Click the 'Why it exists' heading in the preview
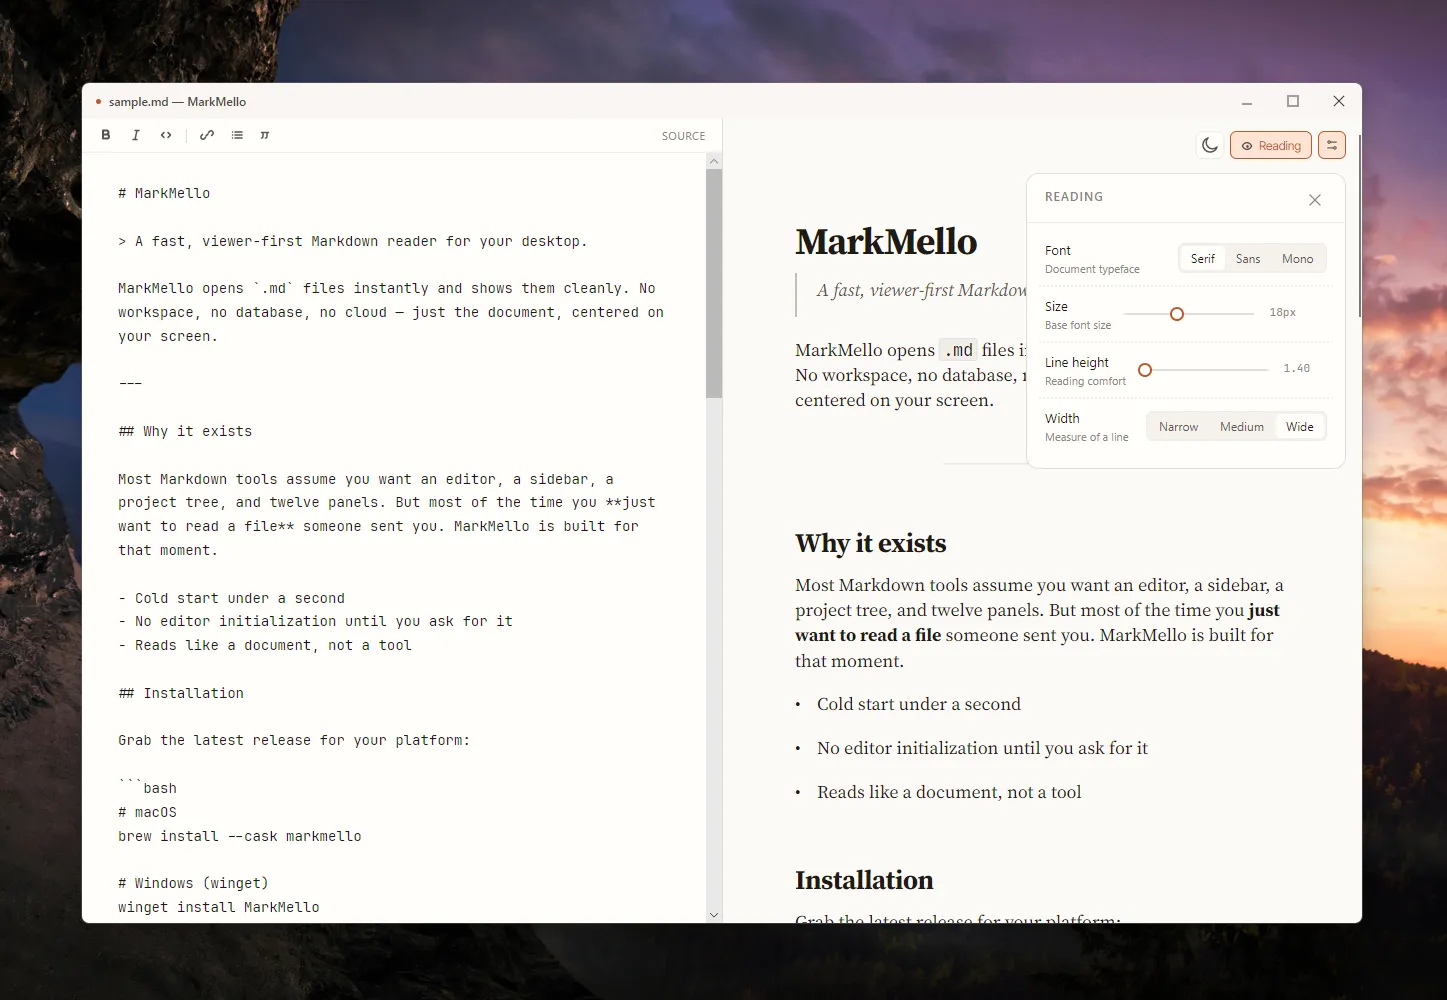The width and height of the screenshot is (1447, 1000). 871,543
